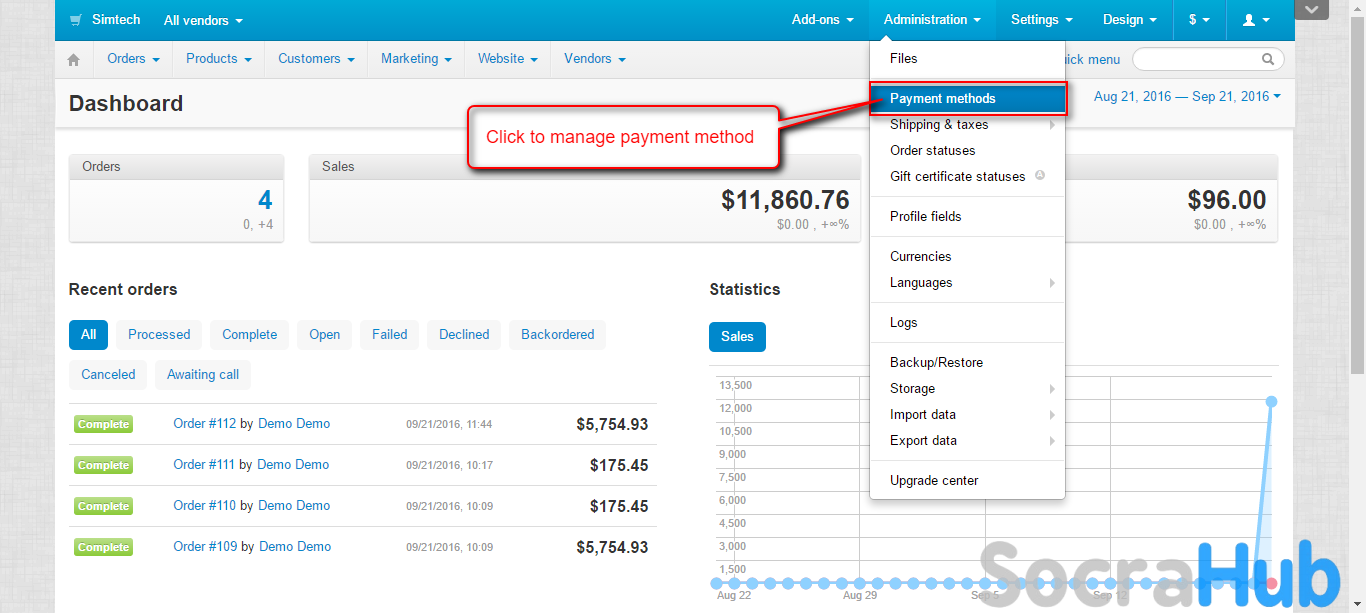The image size is (1366, 613).
Task: Click the red data point on chart
Action: pos(1271,583)
